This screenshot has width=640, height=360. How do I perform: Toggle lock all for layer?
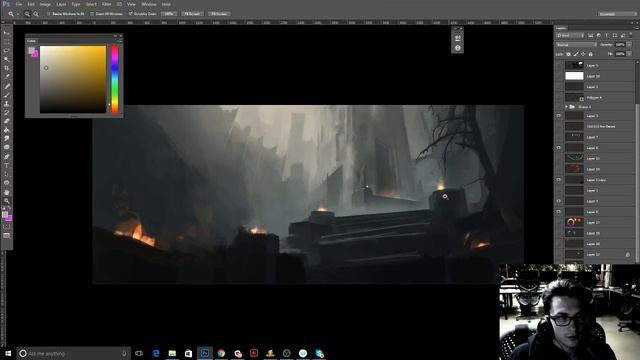click(x=591, y=54)
